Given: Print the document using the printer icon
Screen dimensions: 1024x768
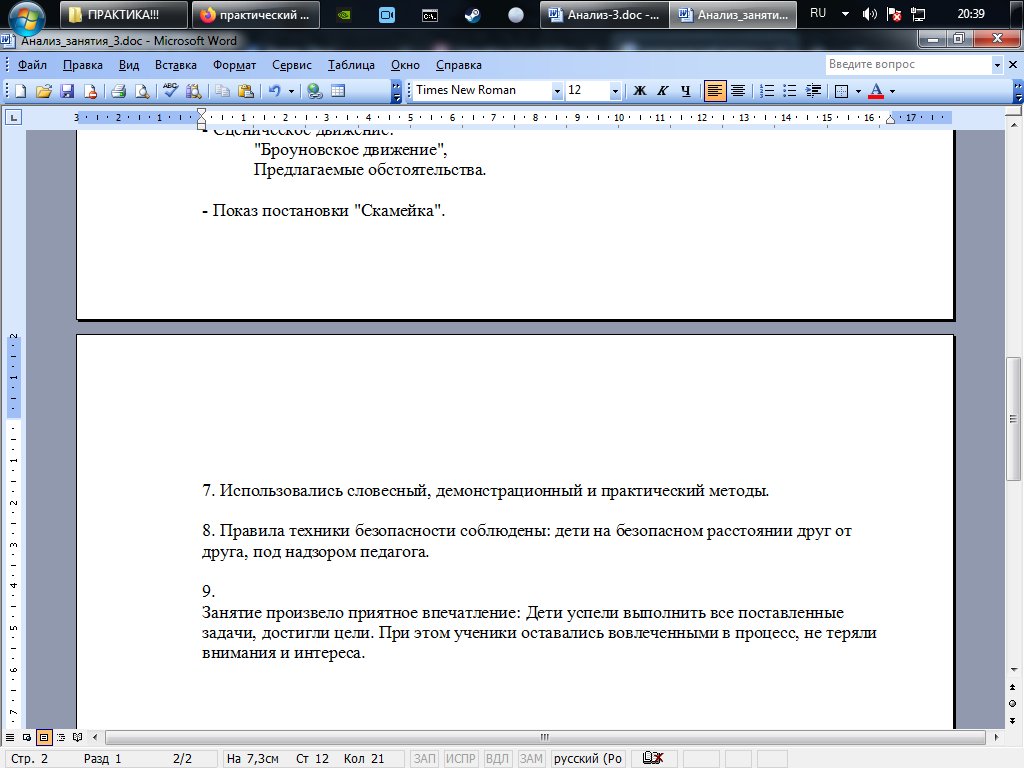Looking at the screenshot, I should coord(118,91).
